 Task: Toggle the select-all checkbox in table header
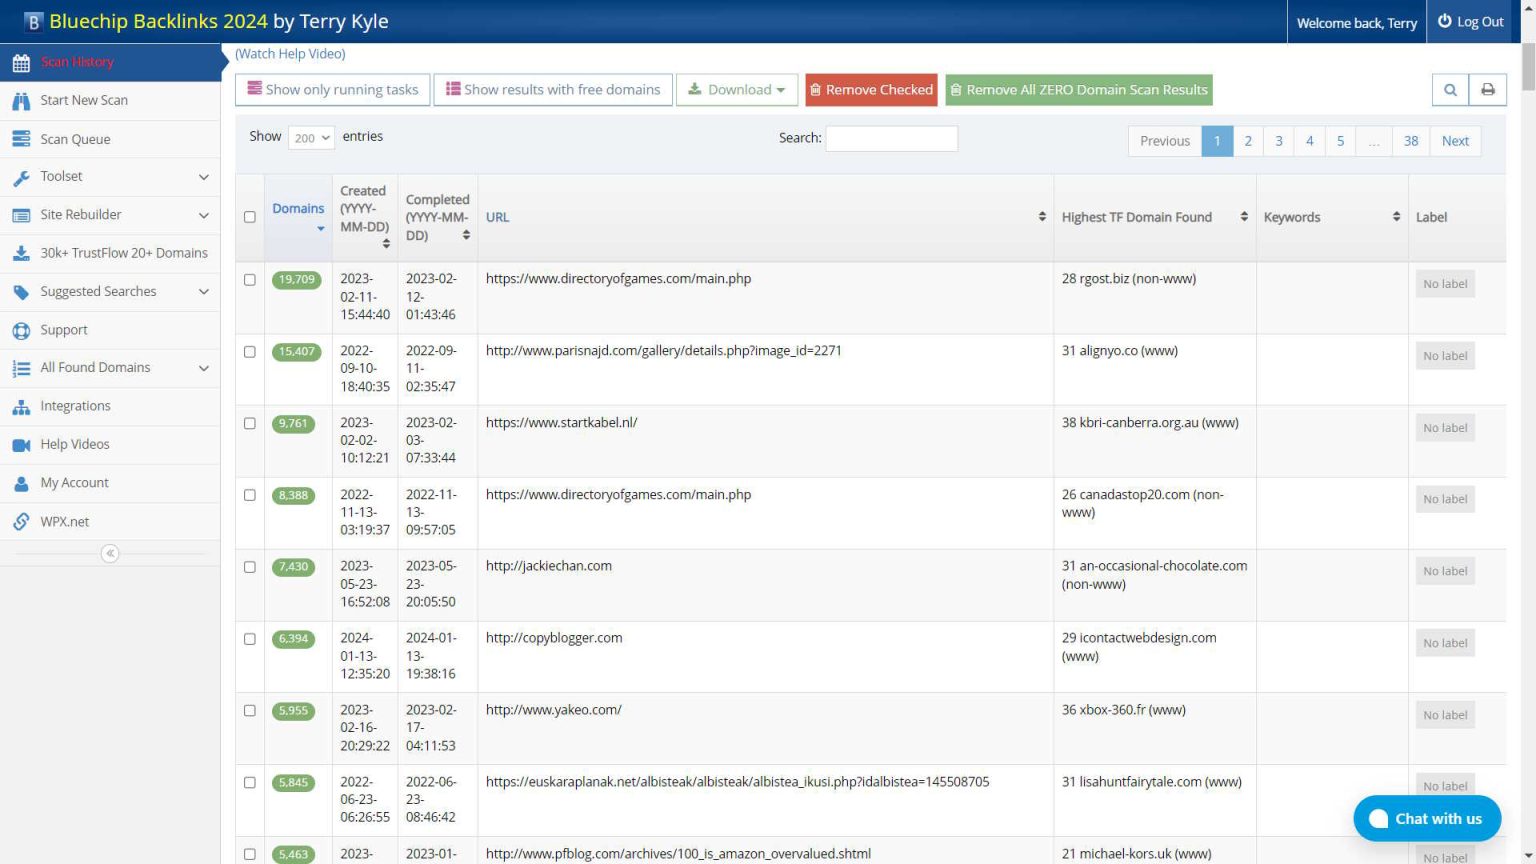pos(250,217)
